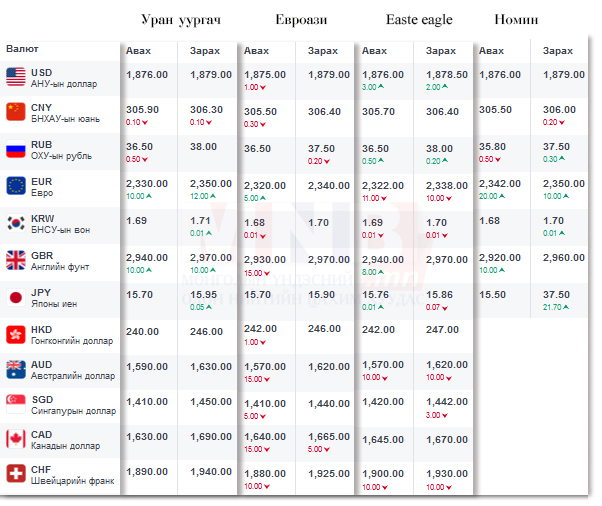The width and height of the screenshot is (602, 506).
Task: Click the AUD Australian flag icon
Action: 15,369
